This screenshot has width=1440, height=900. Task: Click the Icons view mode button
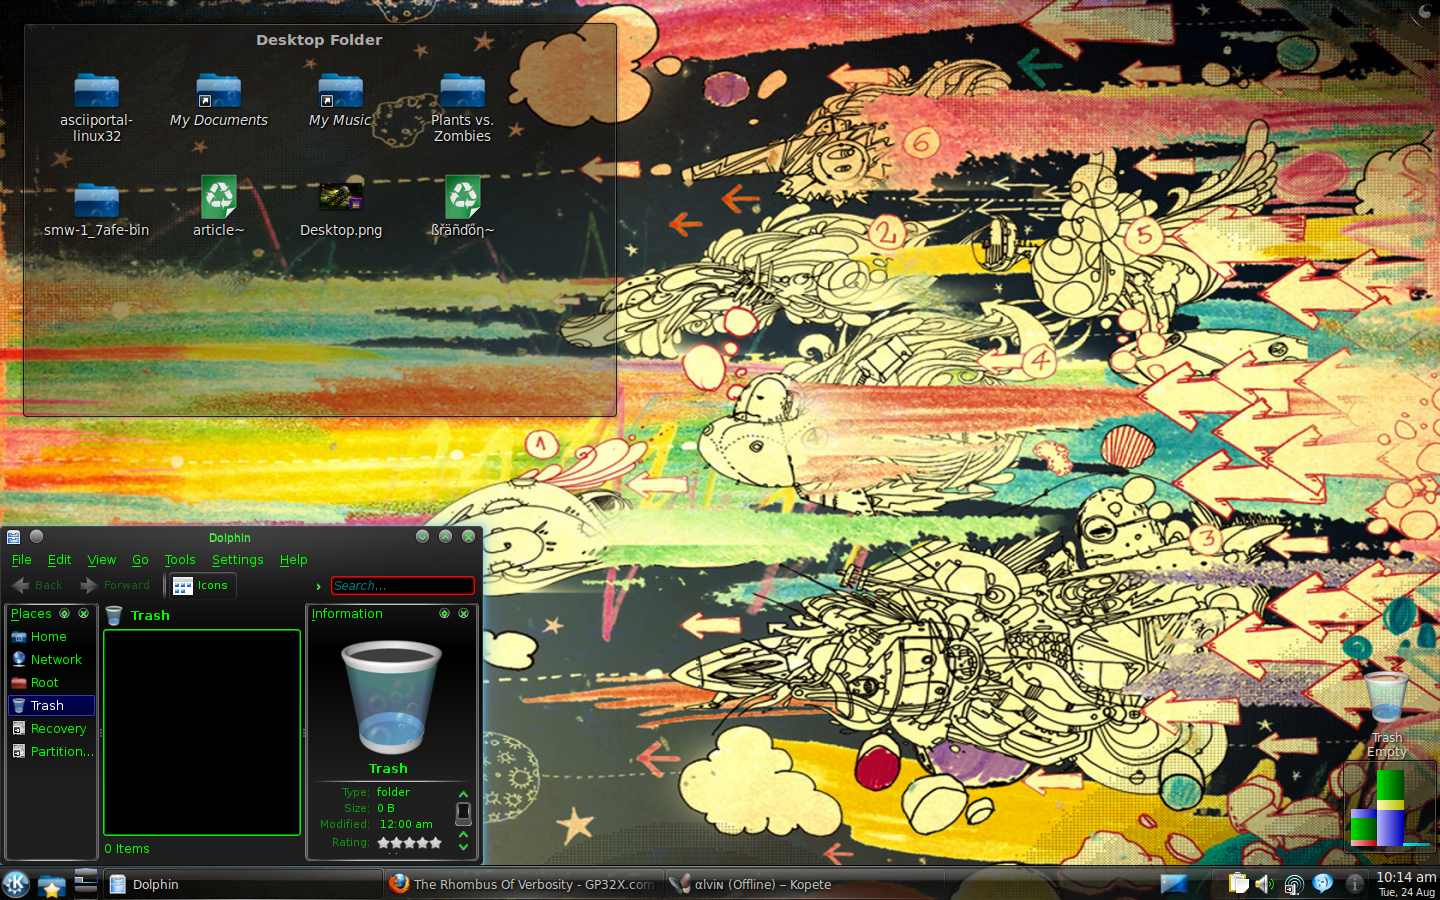coord(201,586)
